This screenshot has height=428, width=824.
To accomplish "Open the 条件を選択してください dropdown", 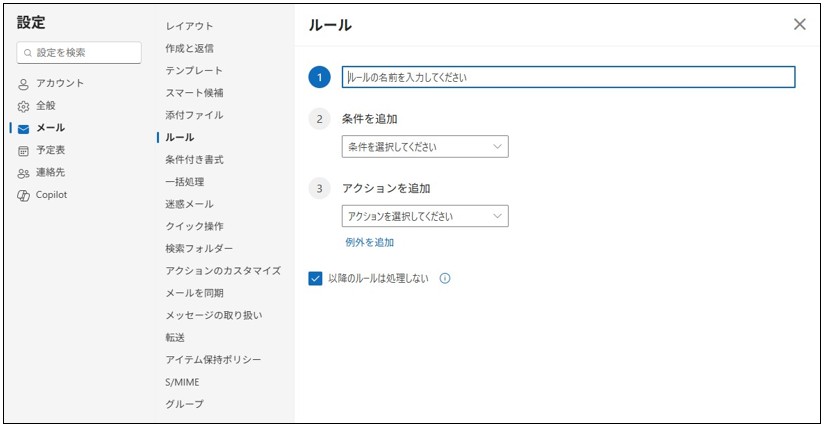I will pyautogui.click(x=424, y=147).
